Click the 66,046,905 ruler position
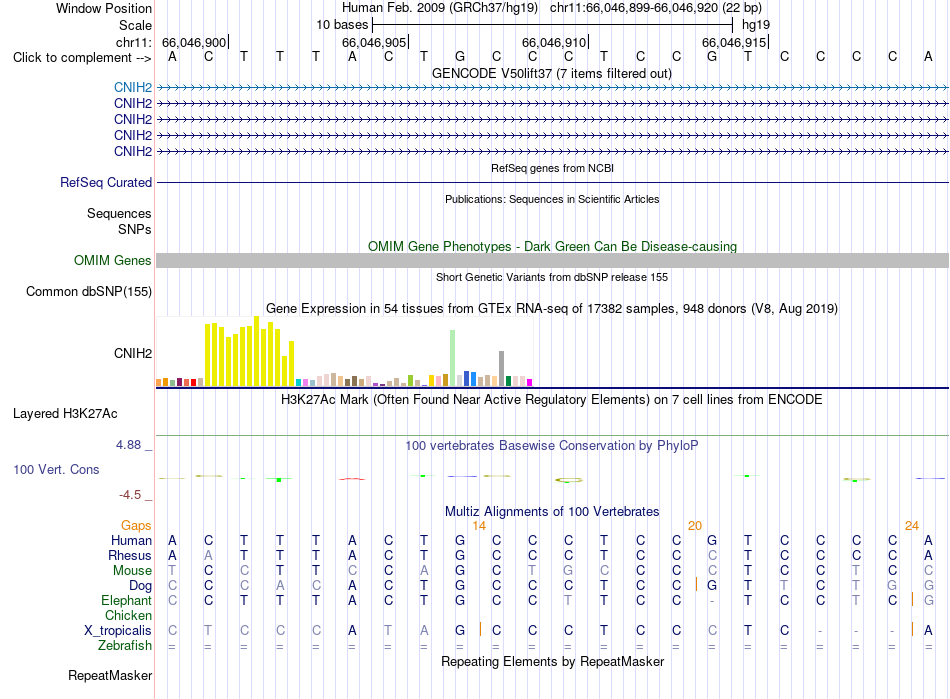 [x=374, y=42]
